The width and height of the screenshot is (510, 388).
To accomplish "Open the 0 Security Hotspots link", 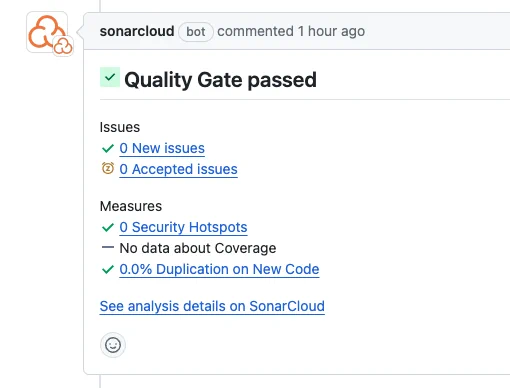I will (183, 227).
